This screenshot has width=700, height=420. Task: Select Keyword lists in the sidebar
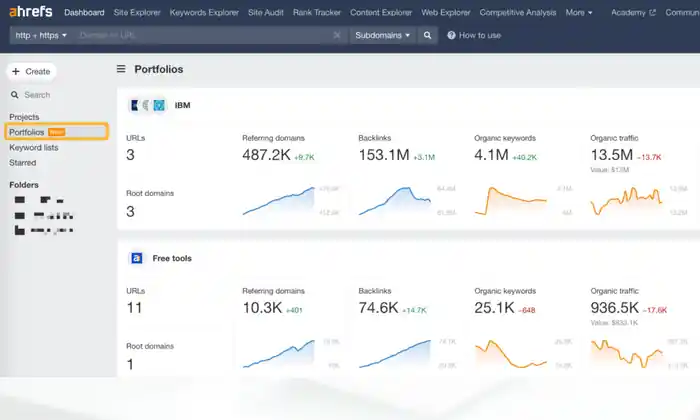click(x=34, y=147)
